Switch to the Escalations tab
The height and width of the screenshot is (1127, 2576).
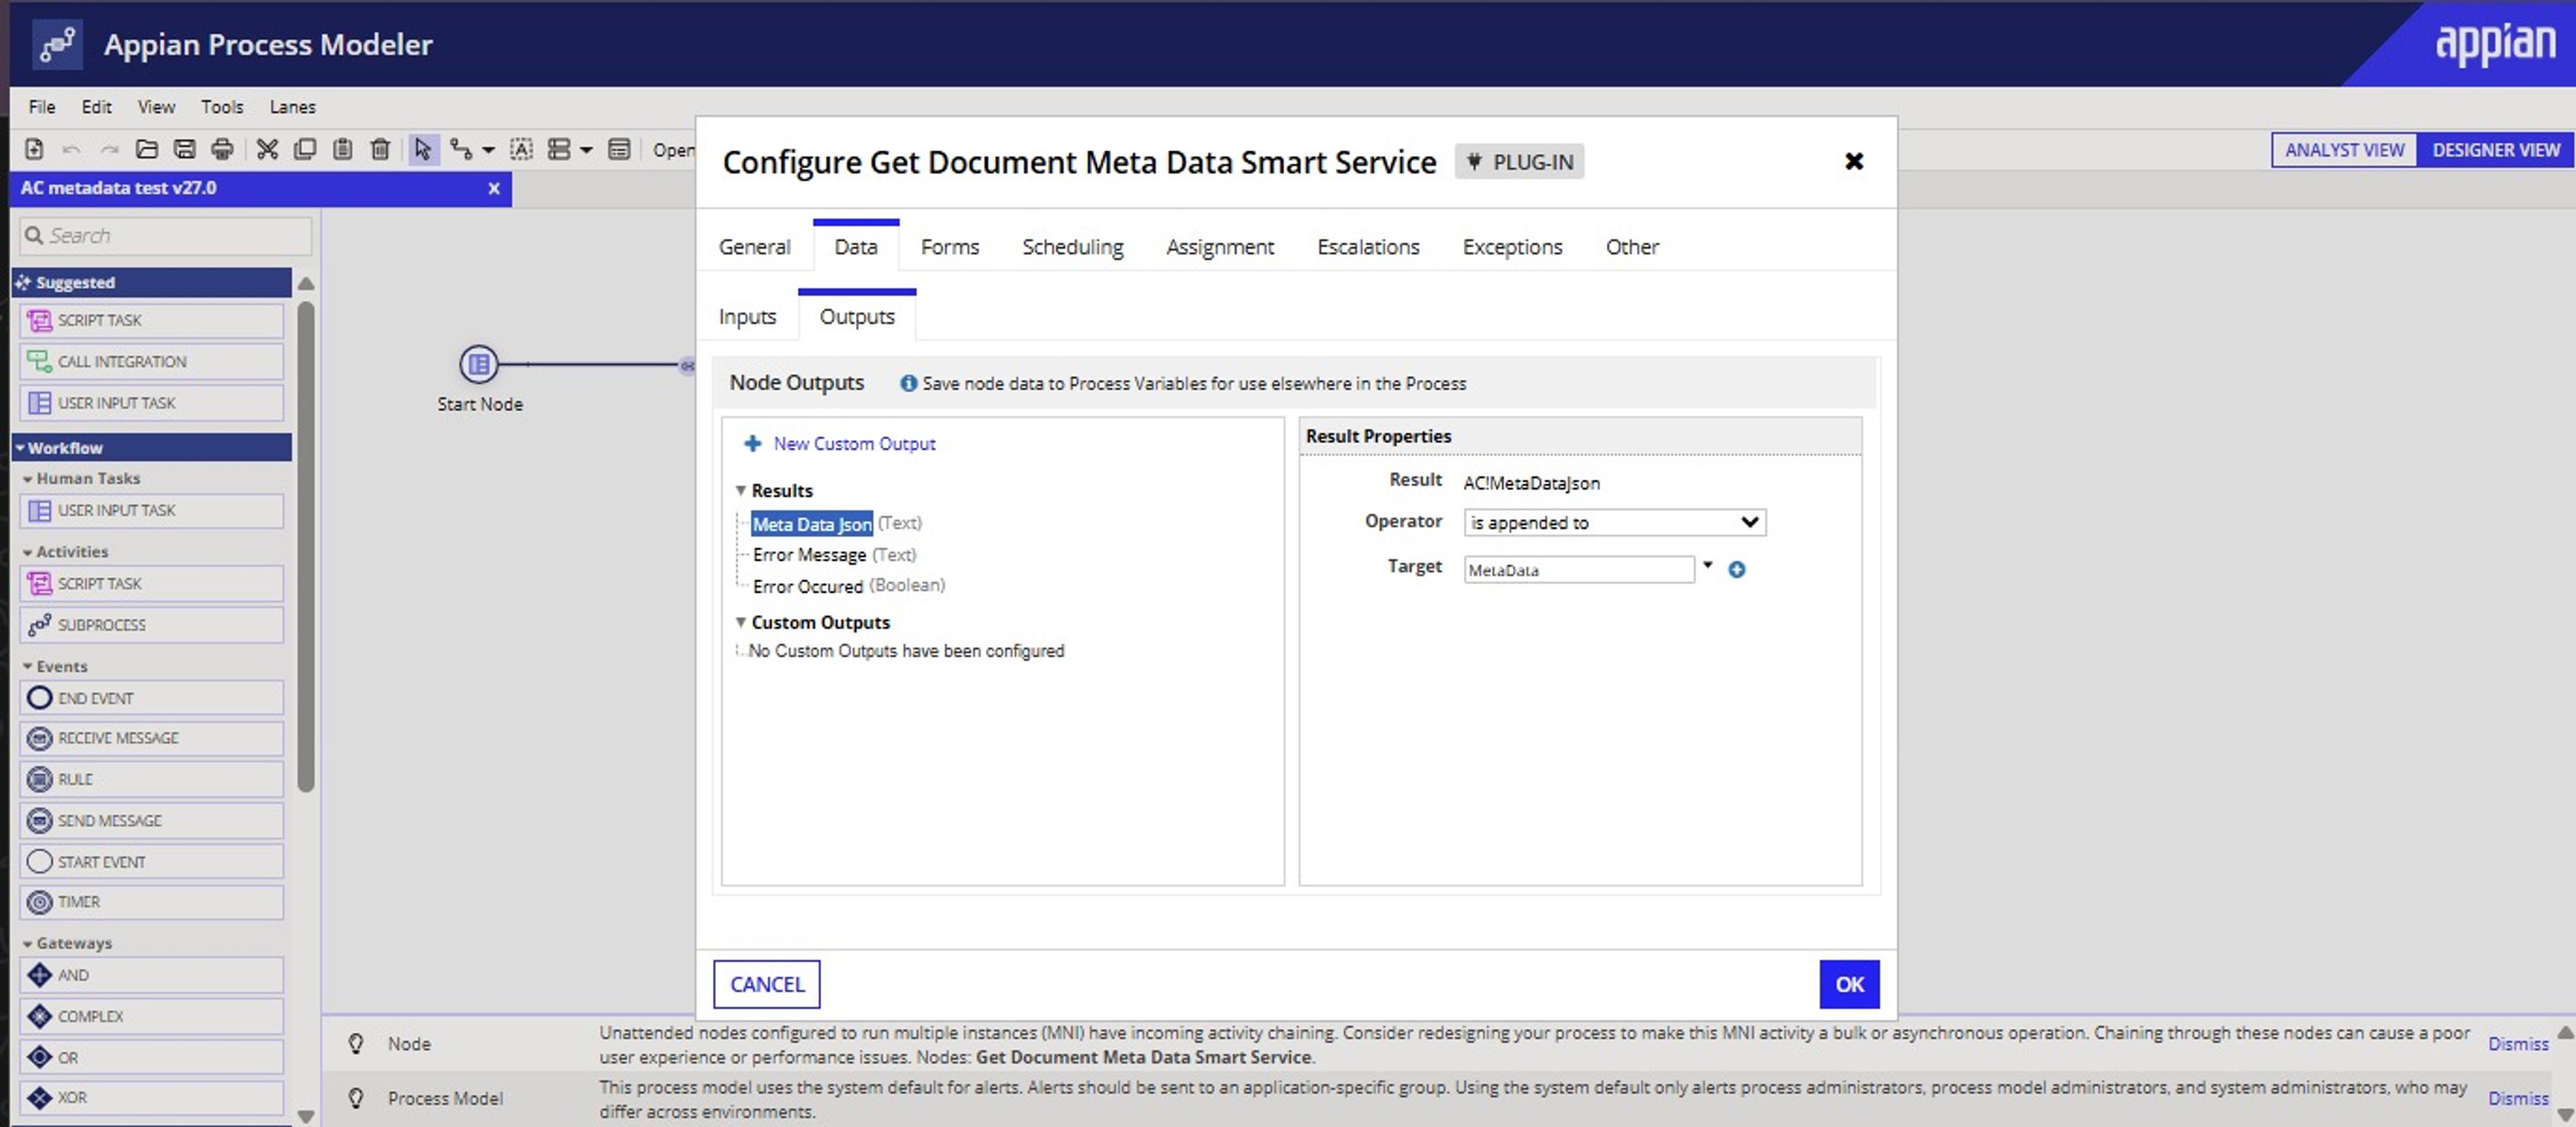1368,246
